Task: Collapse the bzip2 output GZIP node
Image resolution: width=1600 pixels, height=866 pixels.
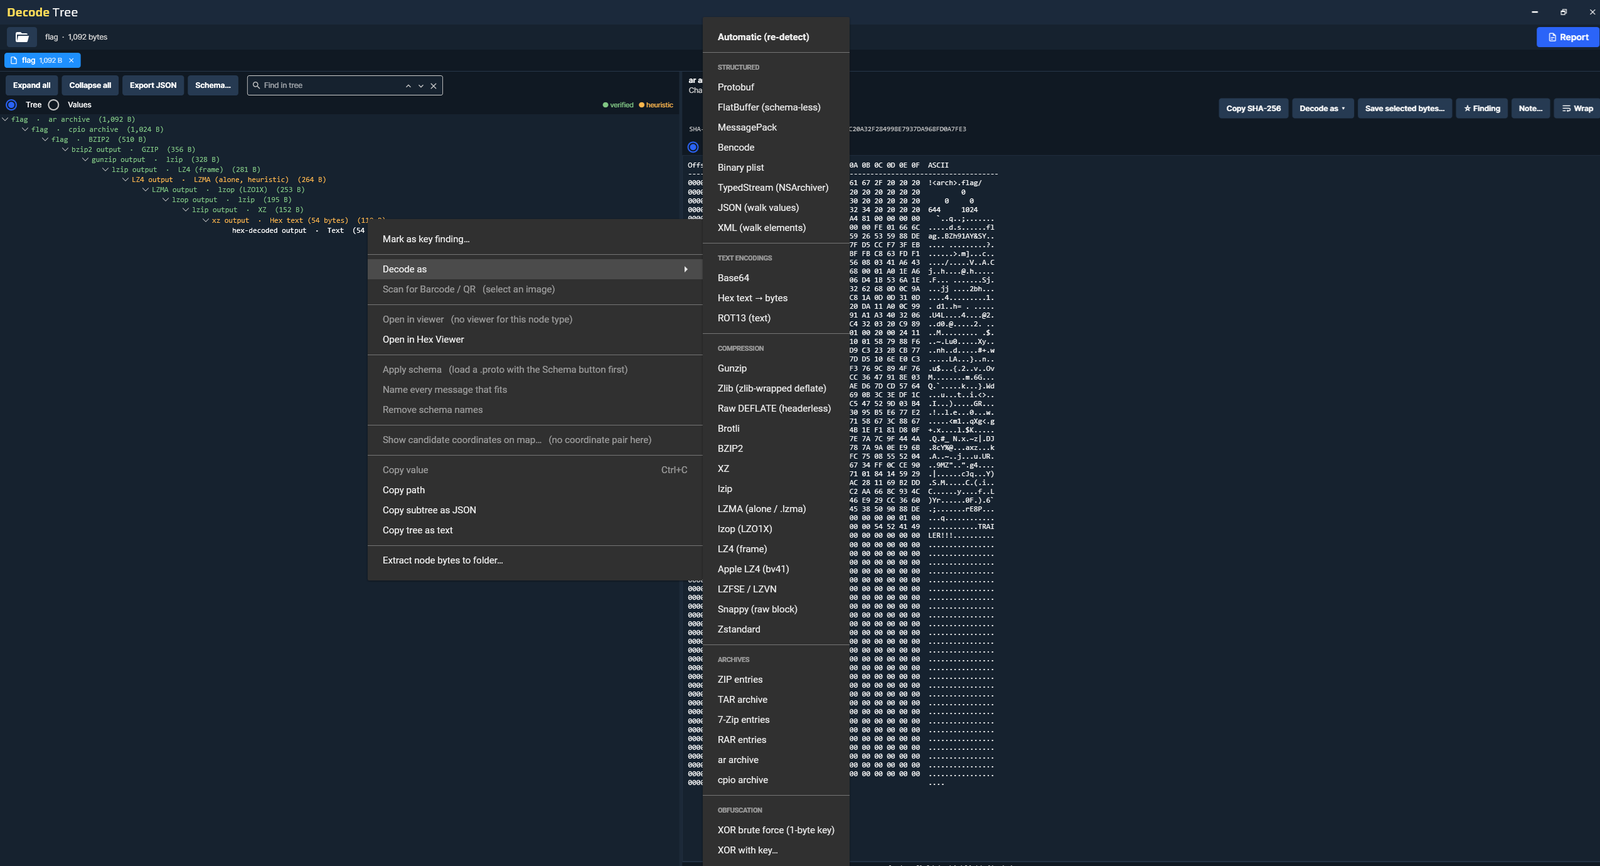Action: coord(65,149)
